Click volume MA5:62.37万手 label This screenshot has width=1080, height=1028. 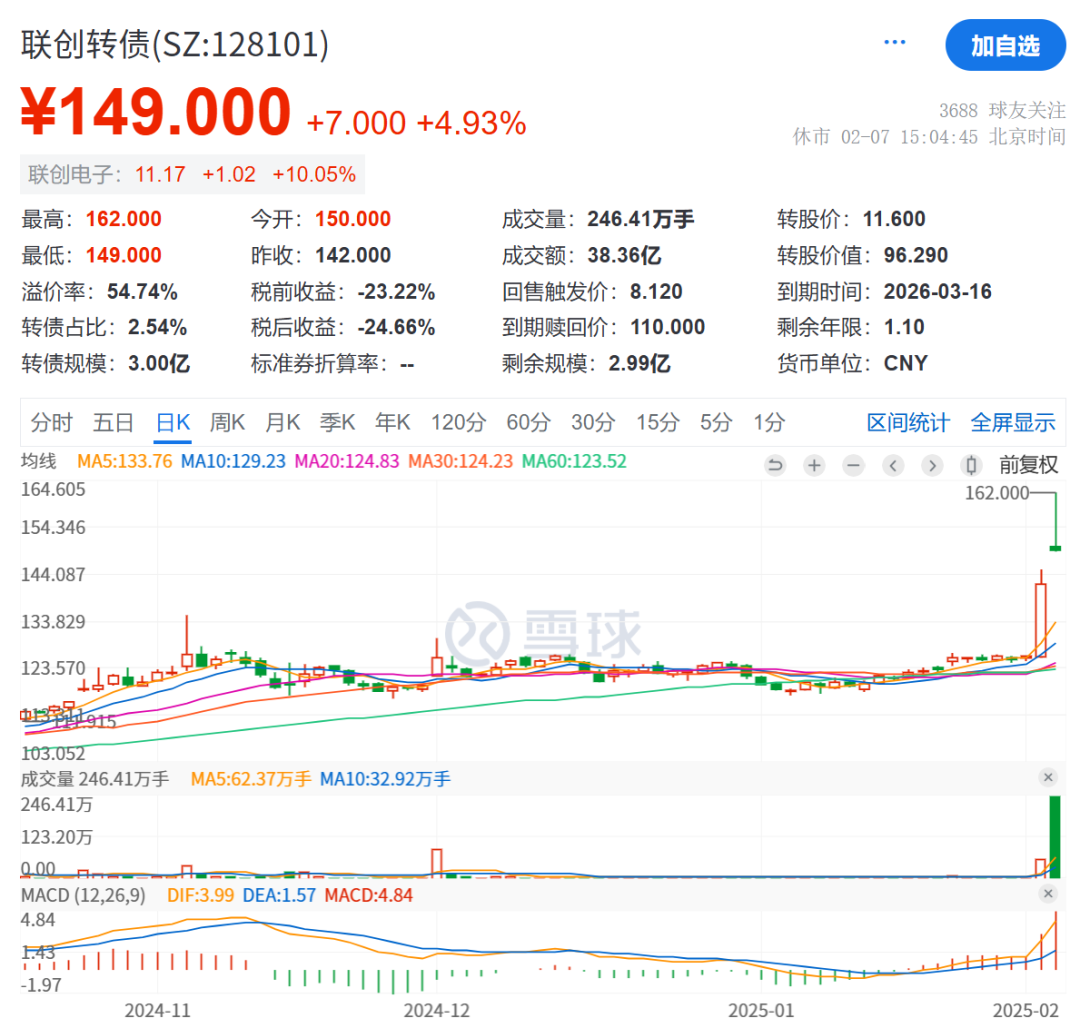tap(251, 779)
